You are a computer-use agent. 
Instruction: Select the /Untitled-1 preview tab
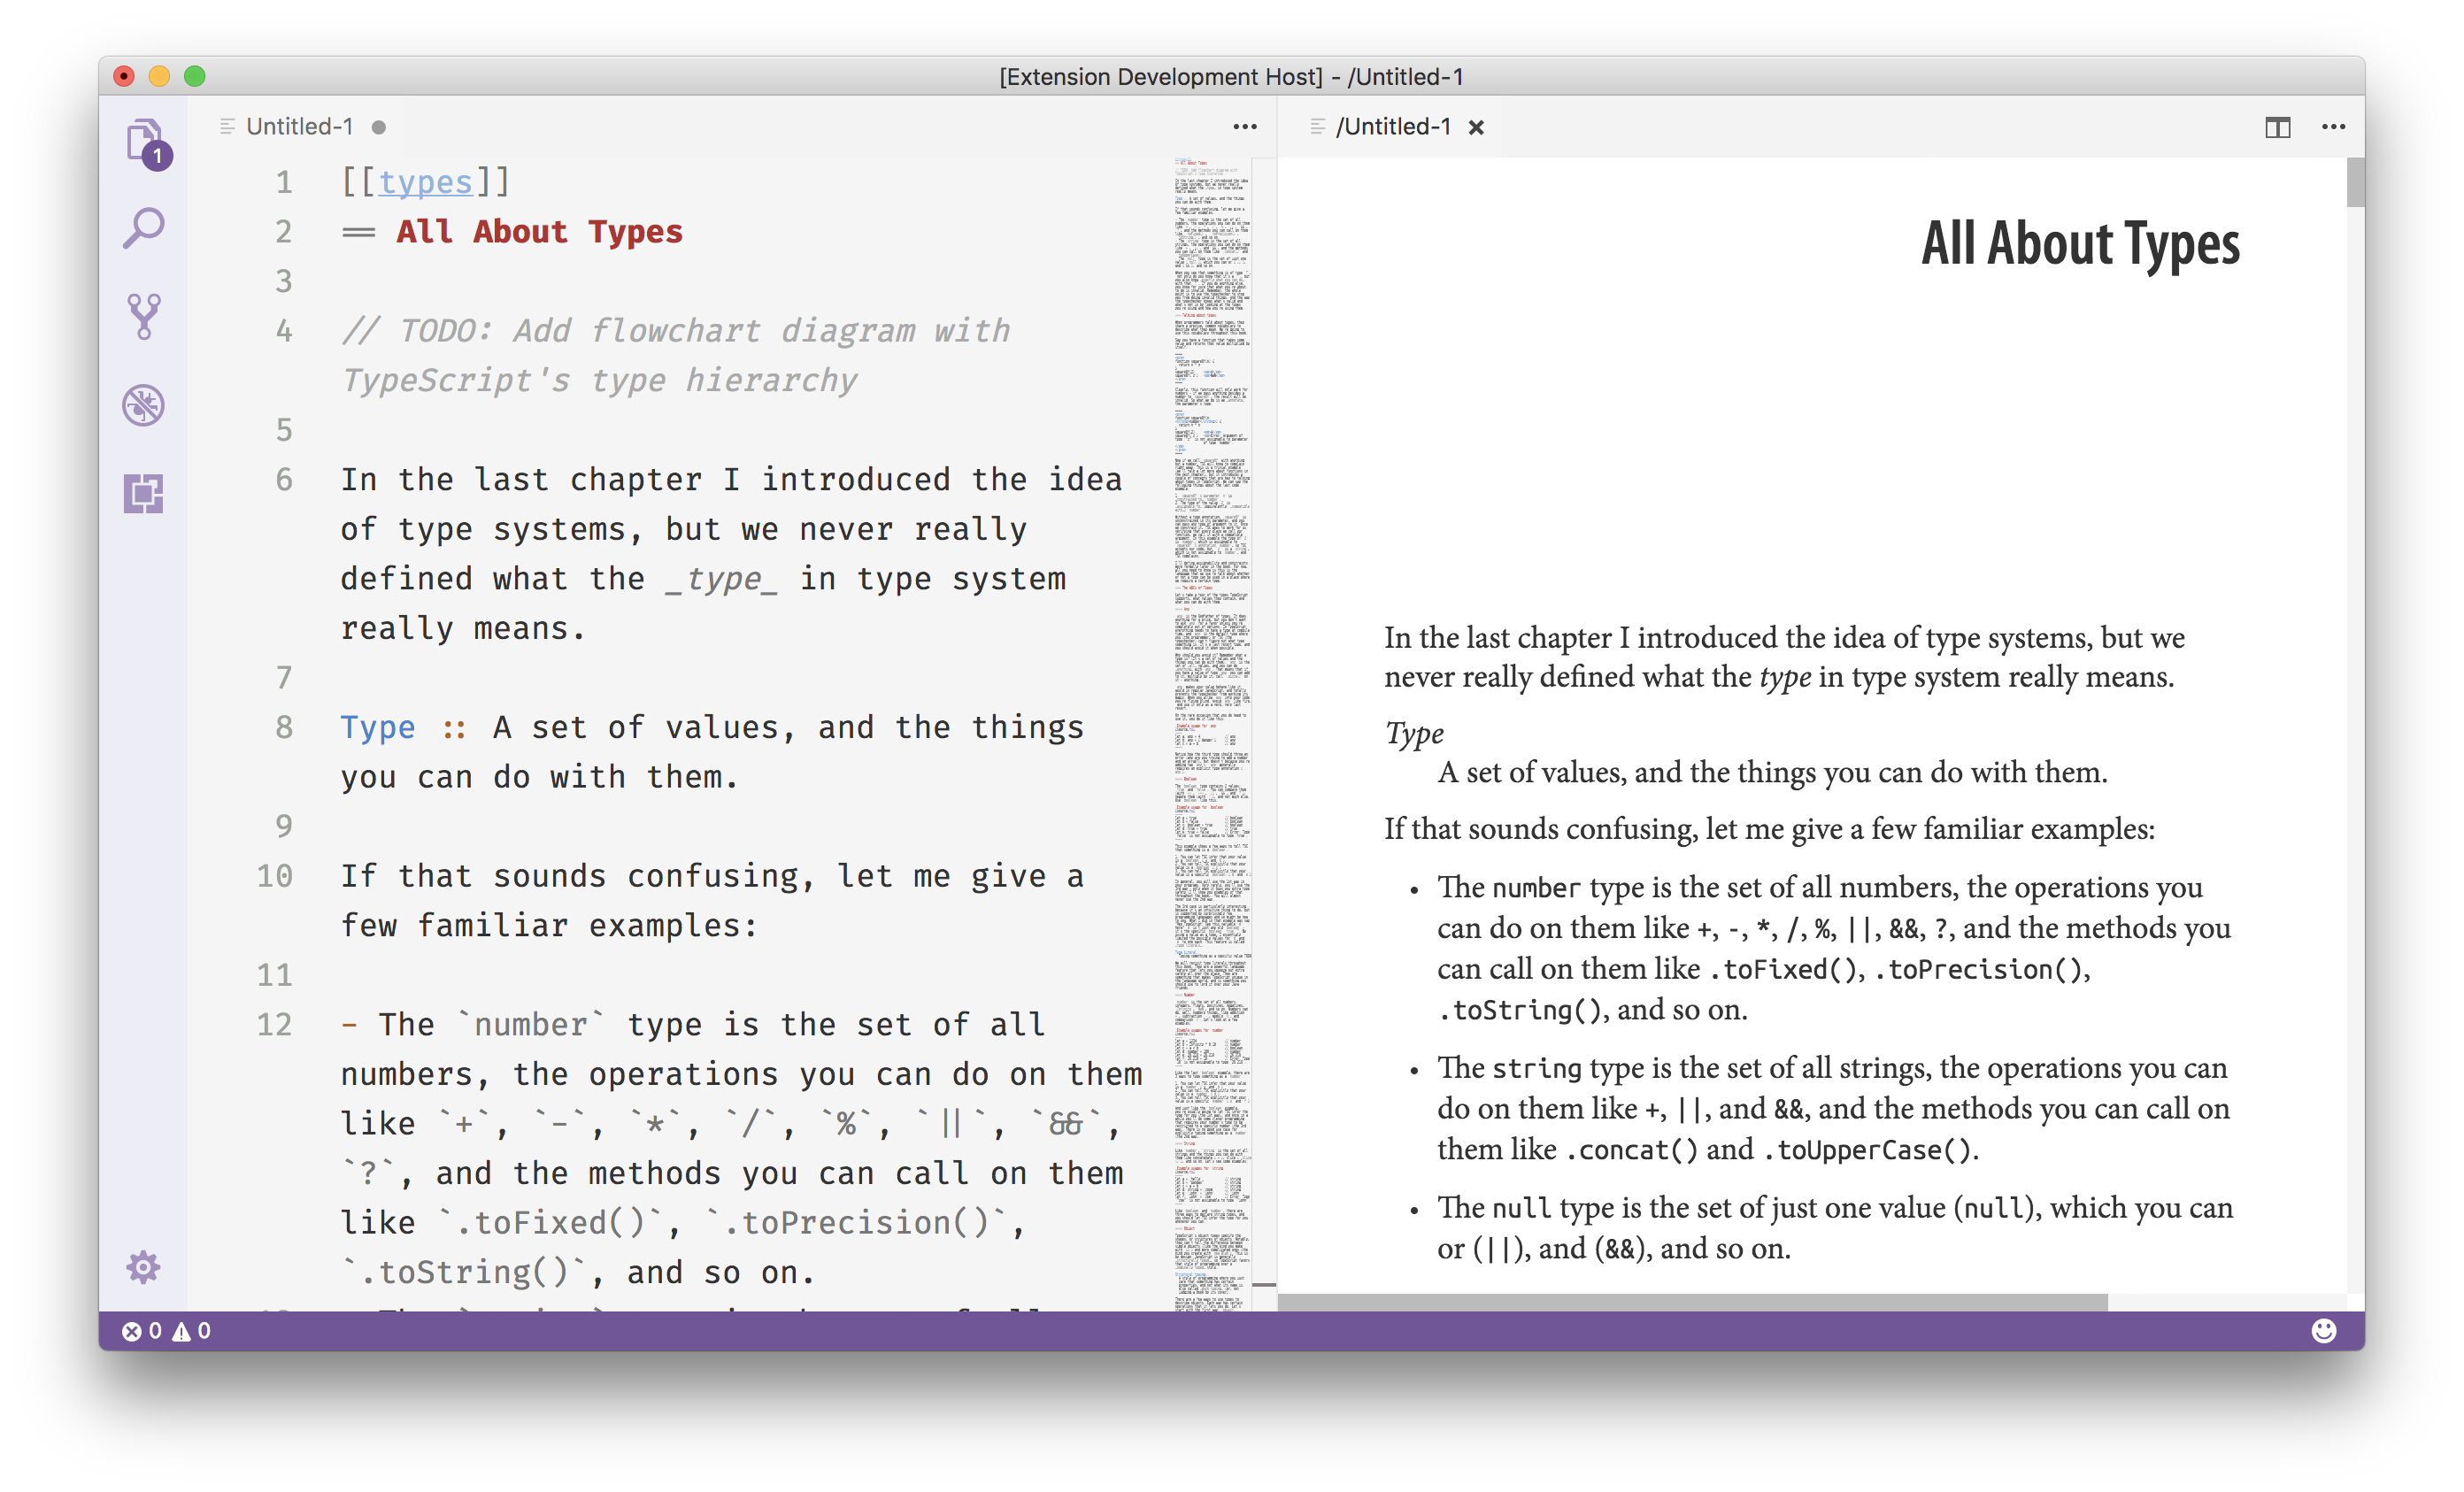[x=1392, y=127]
